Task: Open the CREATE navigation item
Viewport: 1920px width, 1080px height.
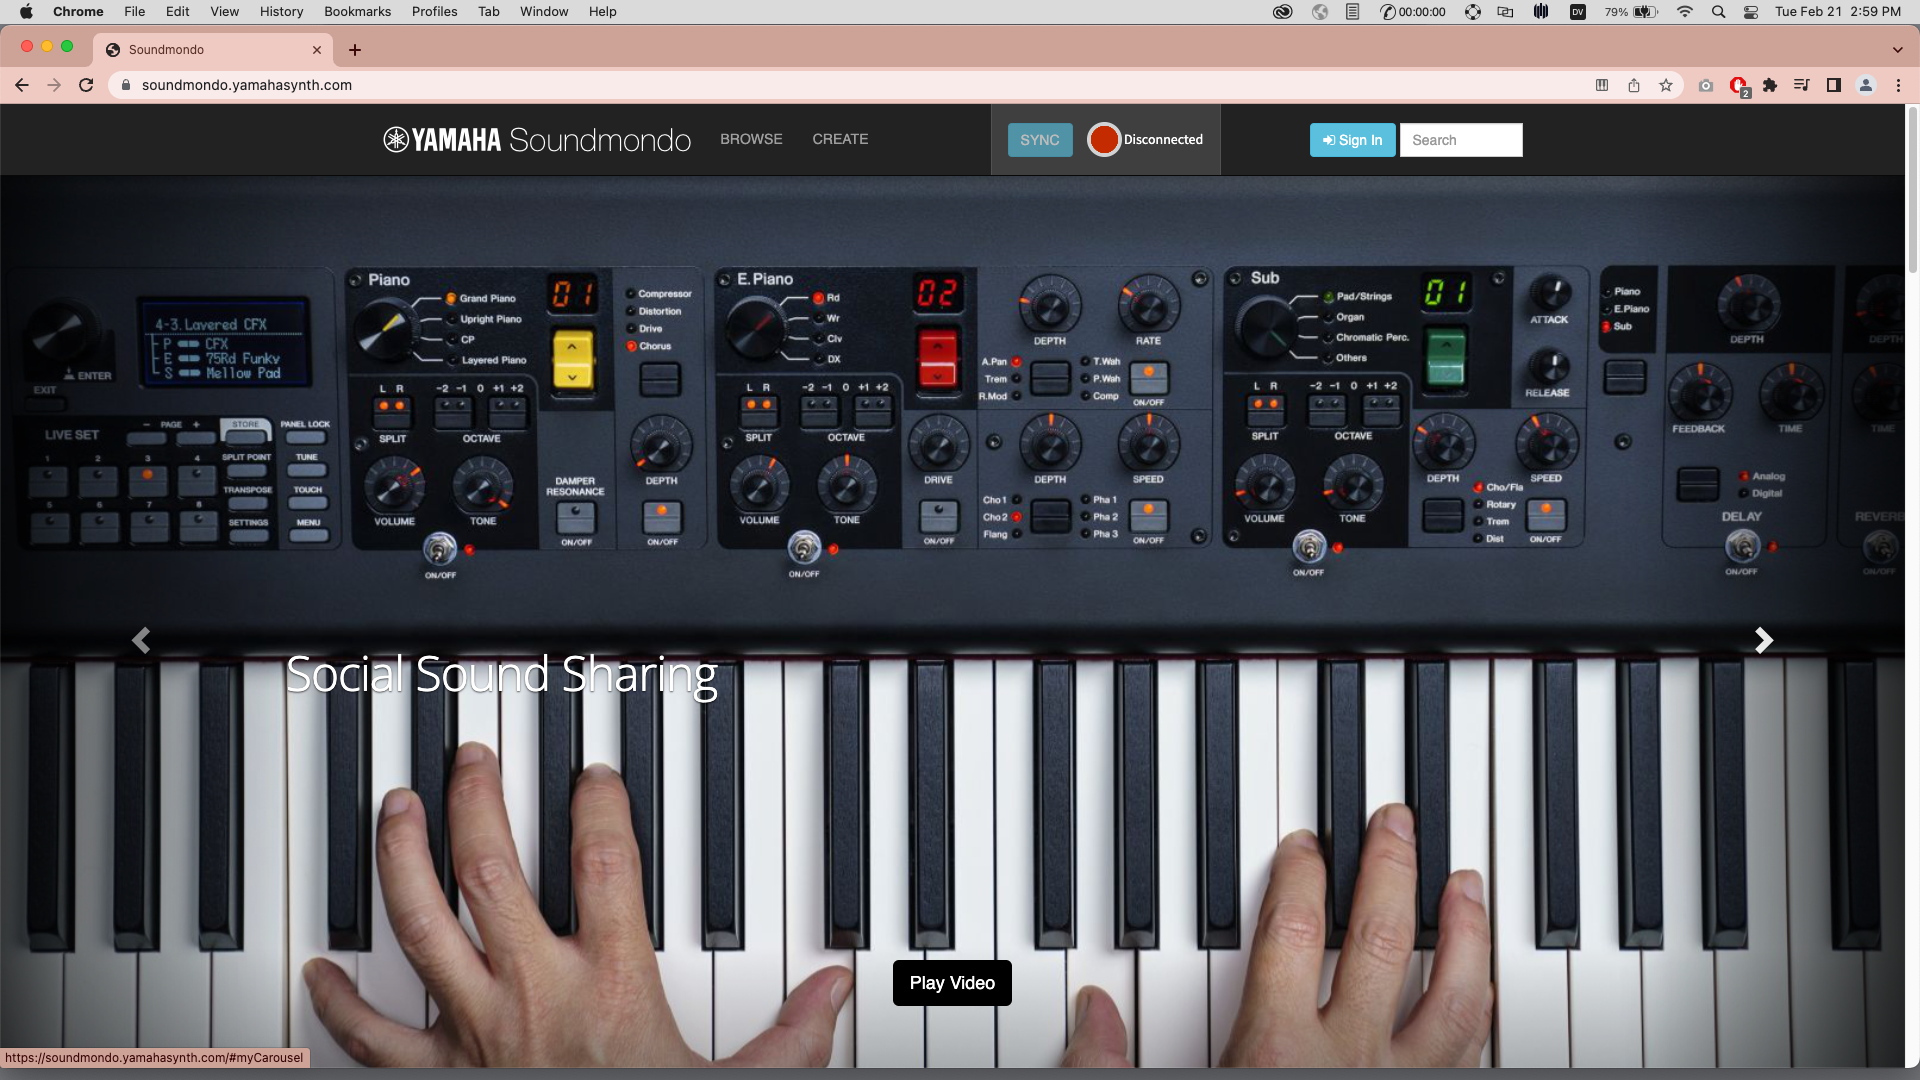Action: 840,139
